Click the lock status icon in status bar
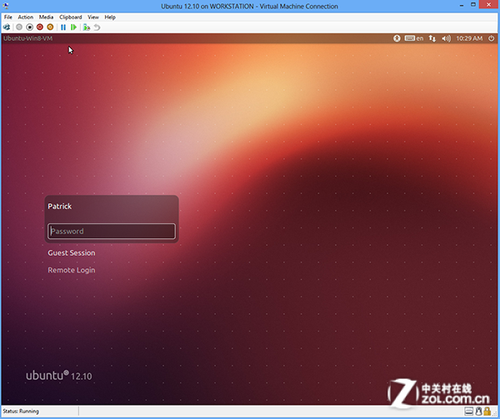Image resolution: width=500 pixels, height=419 pixels. (x=487, y=411)
